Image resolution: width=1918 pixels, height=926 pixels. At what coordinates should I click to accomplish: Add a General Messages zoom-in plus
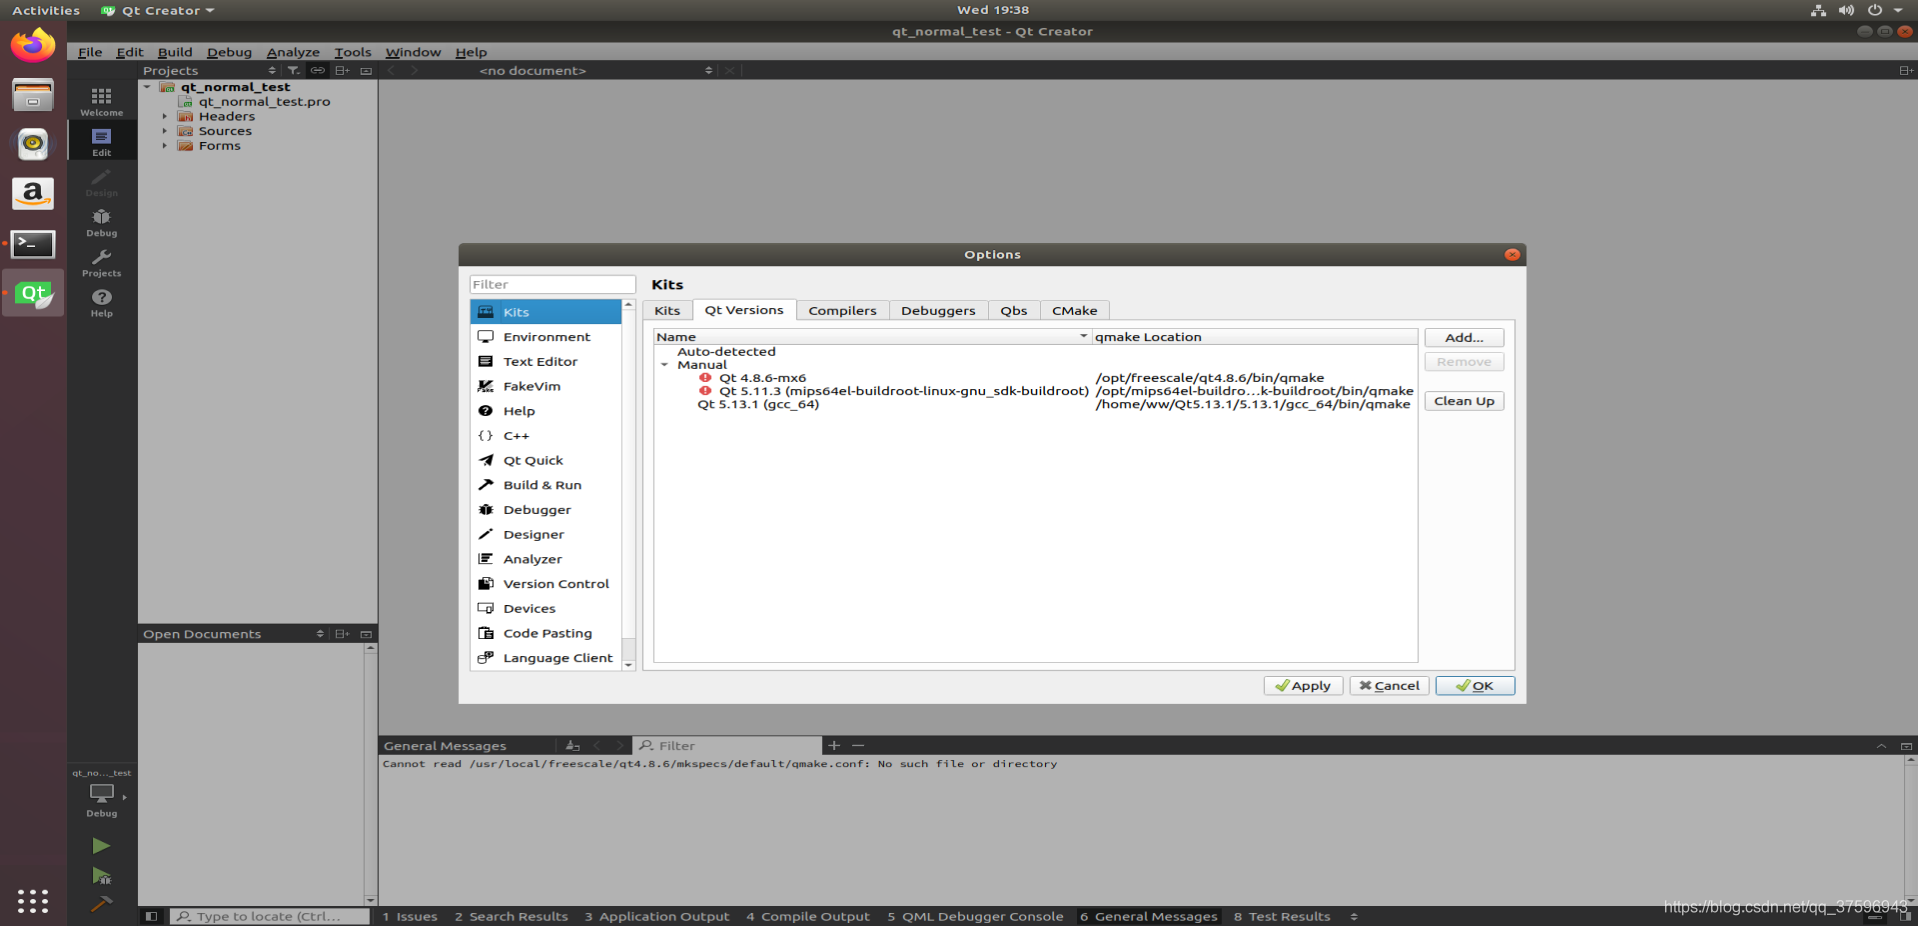pos(834,745)
